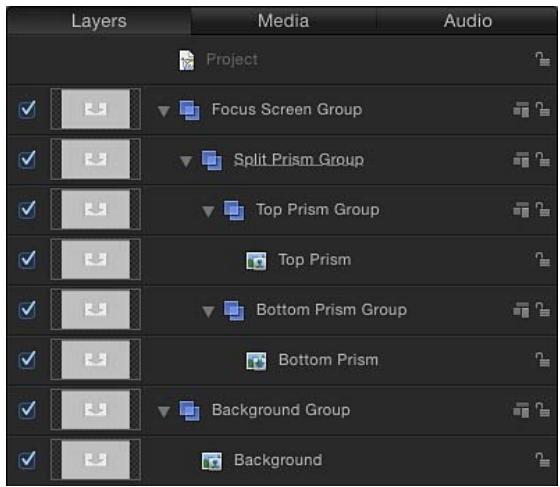Lock the Top Prism Group
Image resolution: width=560 pixels, height=487 pixels.
542,209
